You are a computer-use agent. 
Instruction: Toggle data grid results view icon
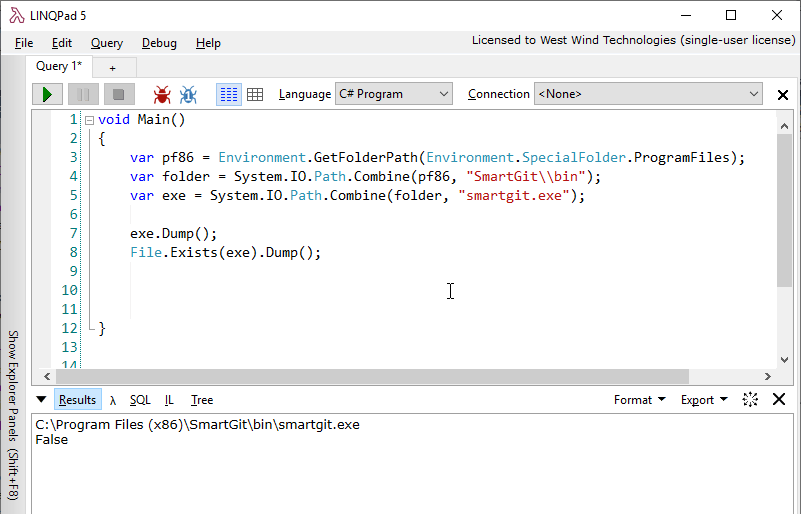[x=255, y=95]
